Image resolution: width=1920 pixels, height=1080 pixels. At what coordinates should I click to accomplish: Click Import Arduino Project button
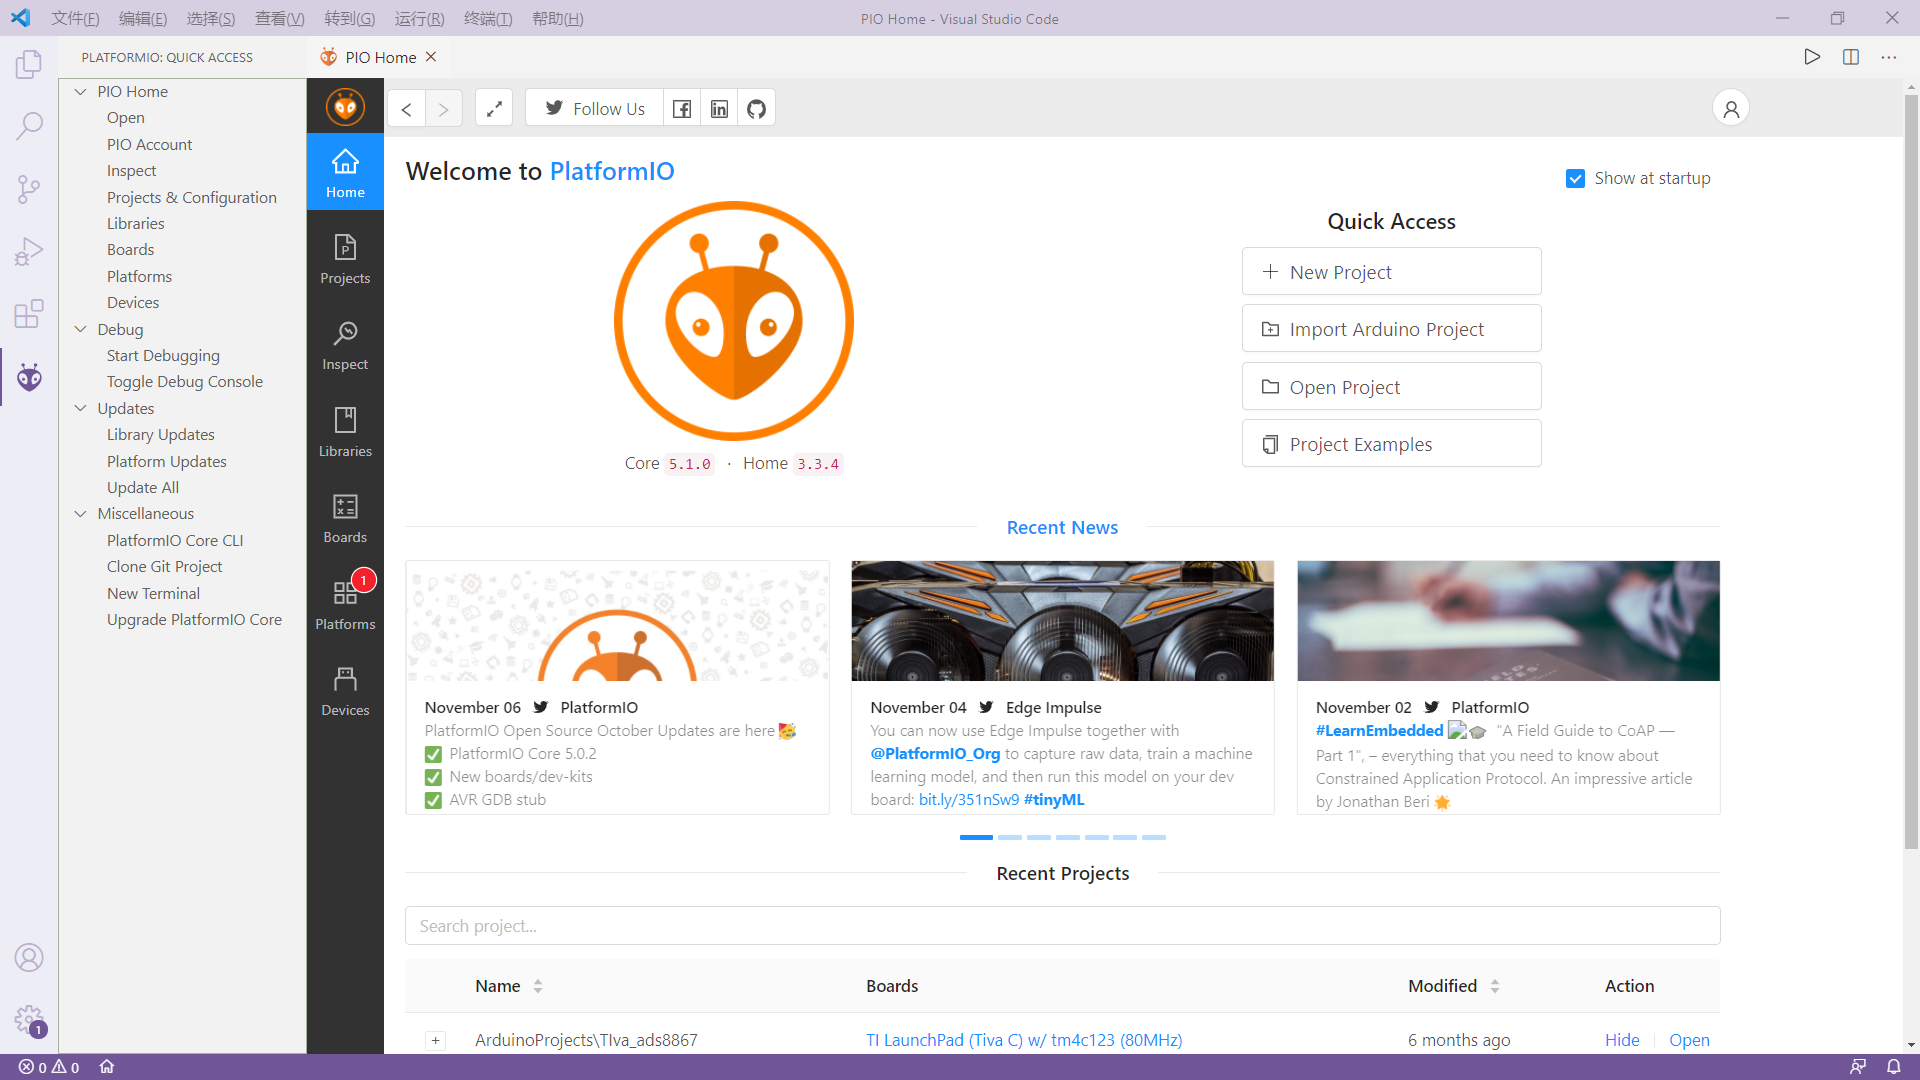tap(1391, 329)
